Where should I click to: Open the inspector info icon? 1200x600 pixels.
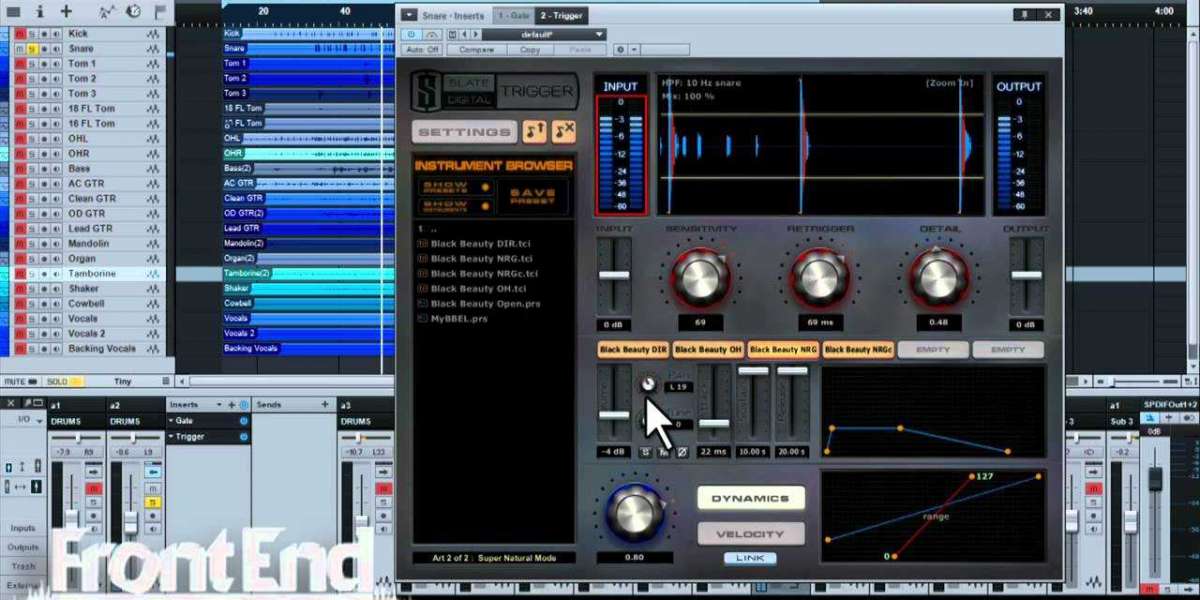(40, 12)
